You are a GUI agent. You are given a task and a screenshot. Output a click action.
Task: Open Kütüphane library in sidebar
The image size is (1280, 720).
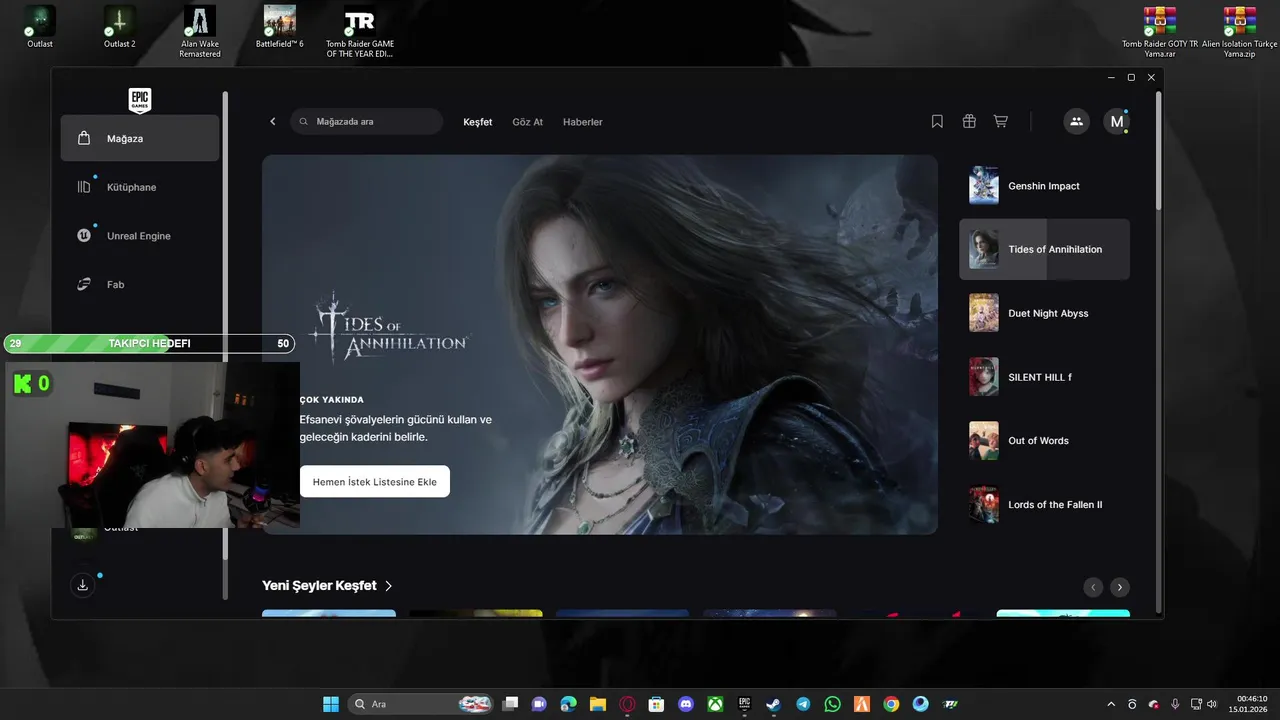(140, 187)
